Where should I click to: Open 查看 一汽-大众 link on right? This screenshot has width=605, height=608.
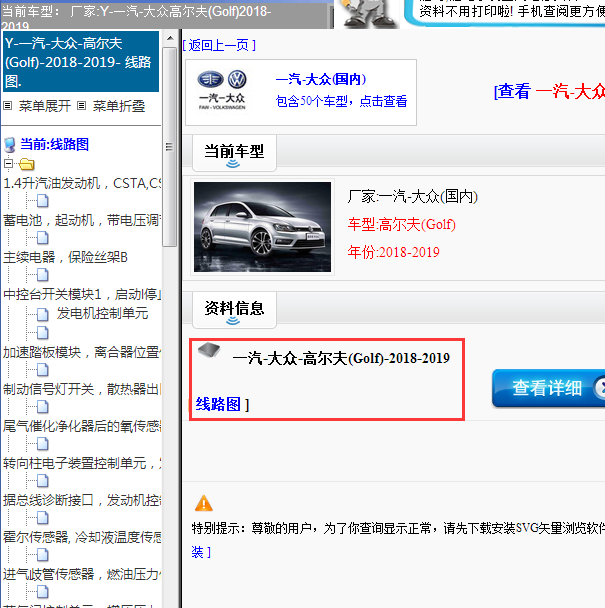click(549, 92)
